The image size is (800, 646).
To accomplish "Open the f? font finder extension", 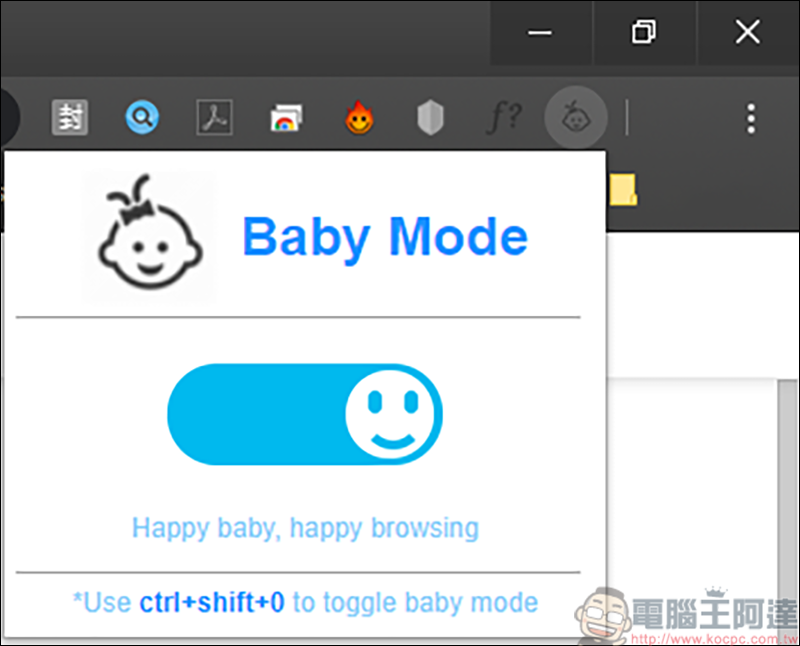I will tap(505, 118).
